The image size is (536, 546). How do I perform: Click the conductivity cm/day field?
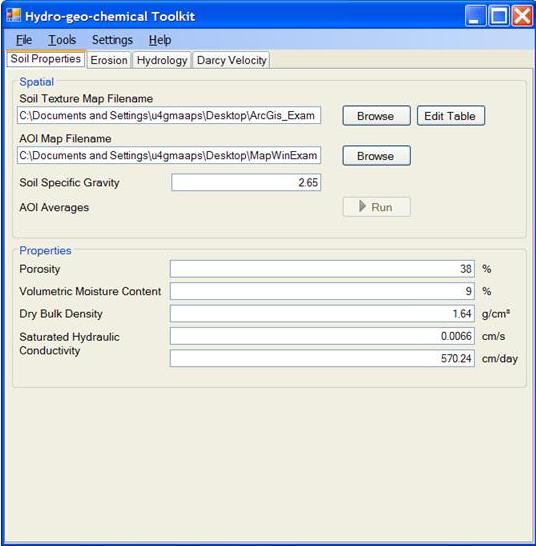pos(322,358)
